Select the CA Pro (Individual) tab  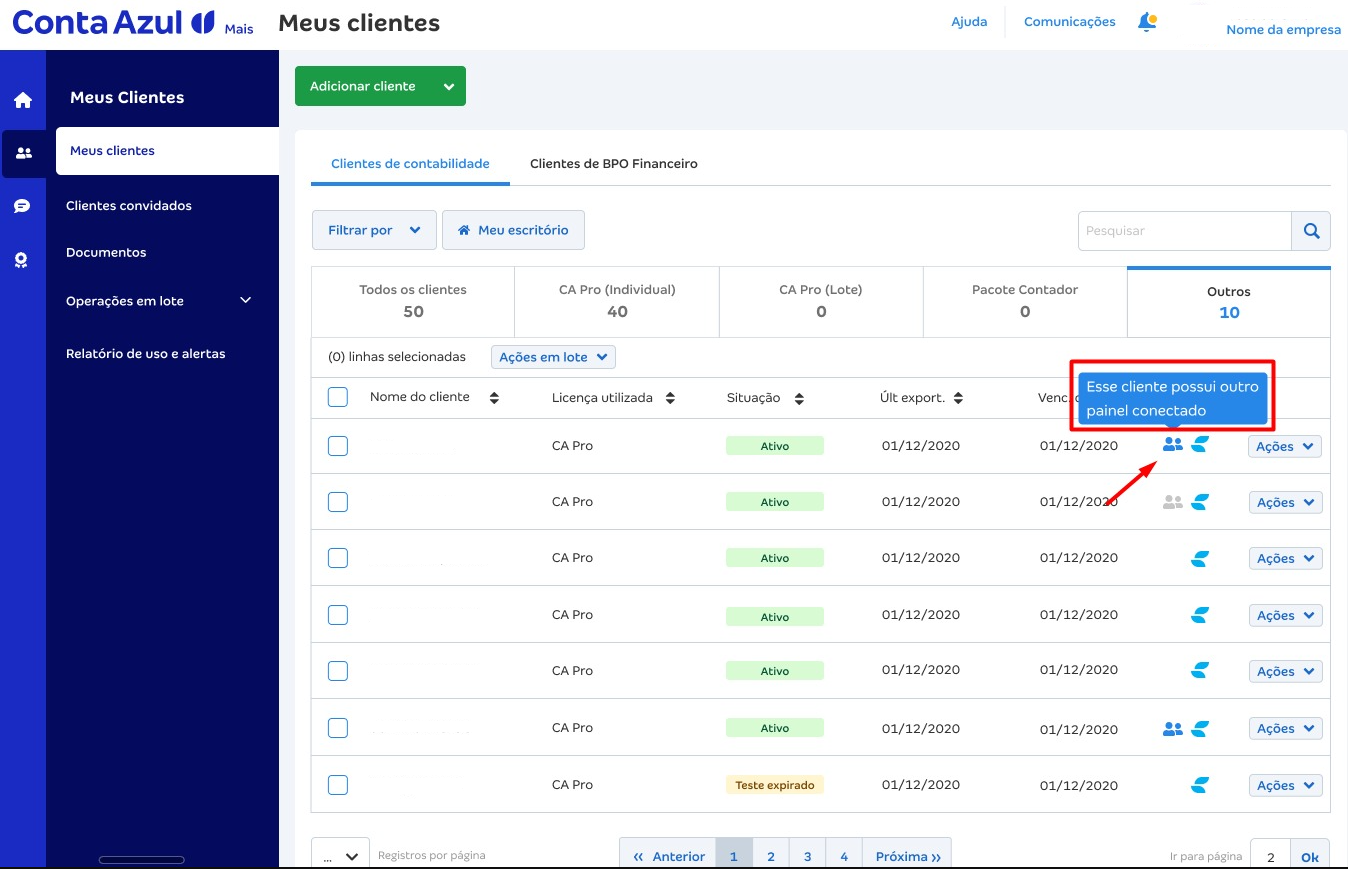tap(617, 301)
